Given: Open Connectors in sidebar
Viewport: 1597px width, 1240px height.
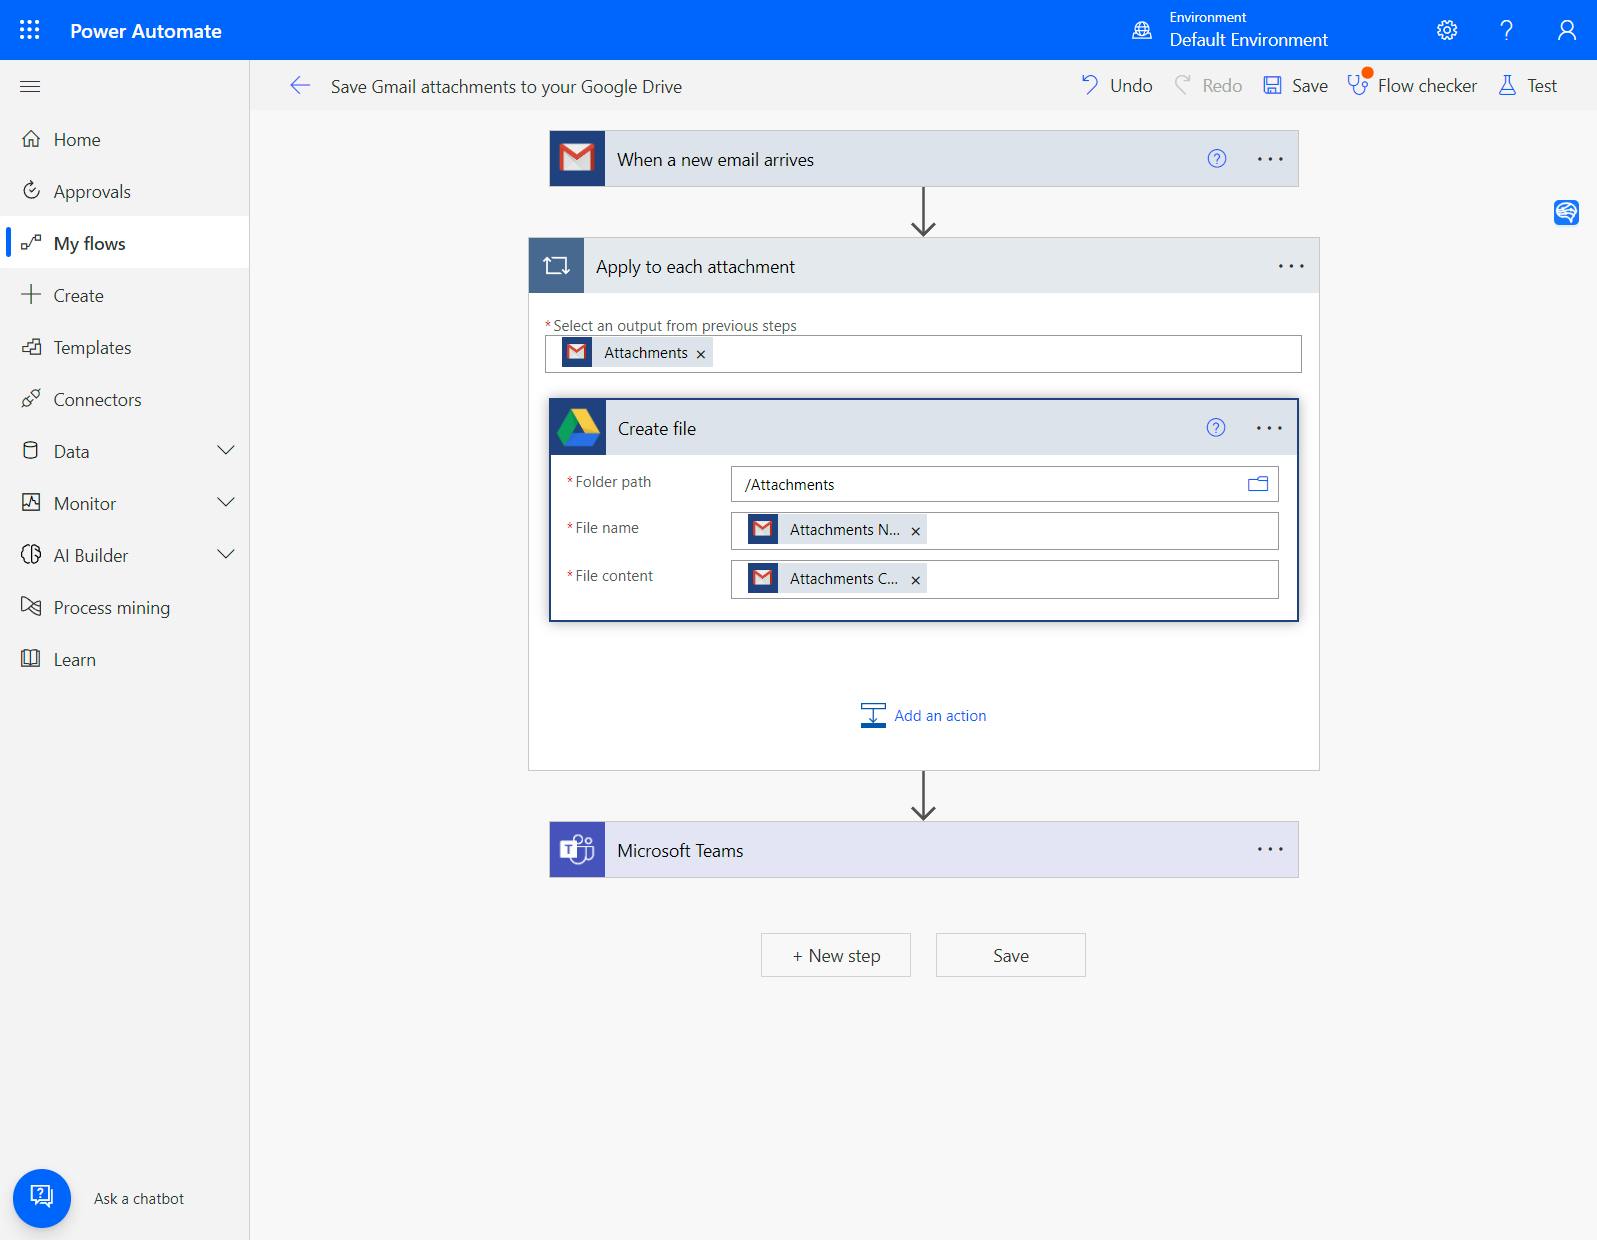Looking at the screenshot, I should (x=124, y=399).
